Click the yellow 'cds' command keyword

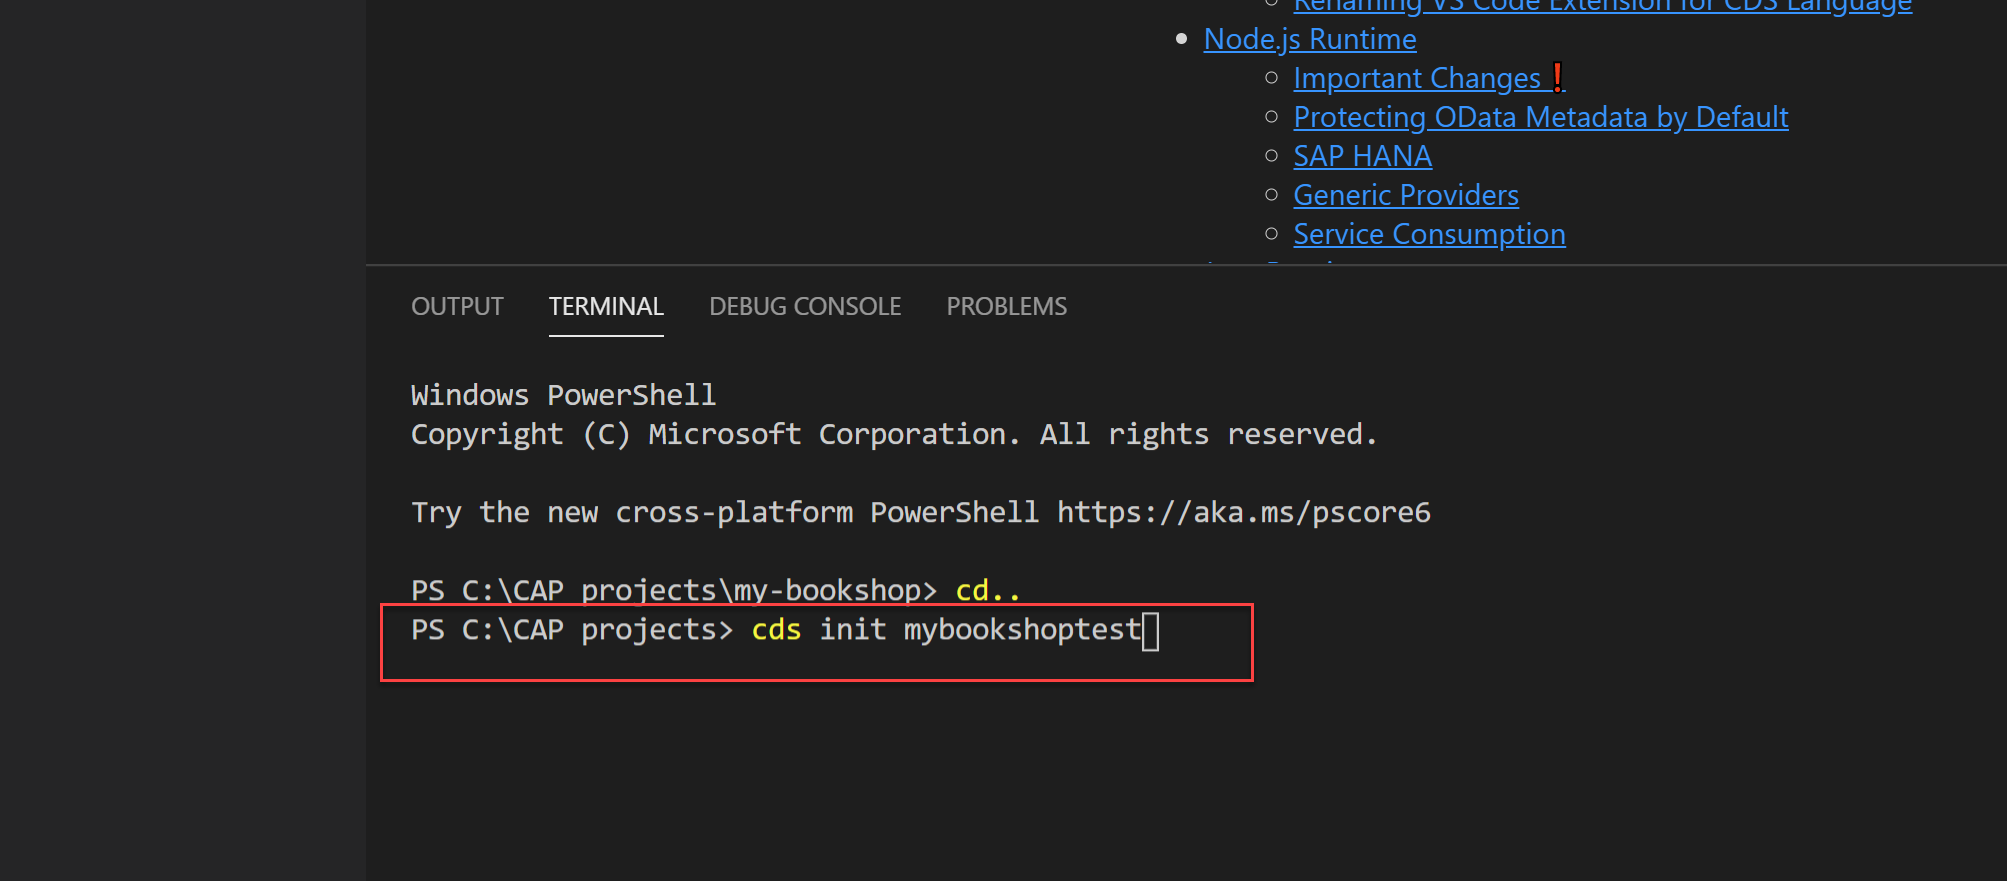click(776, 630)
